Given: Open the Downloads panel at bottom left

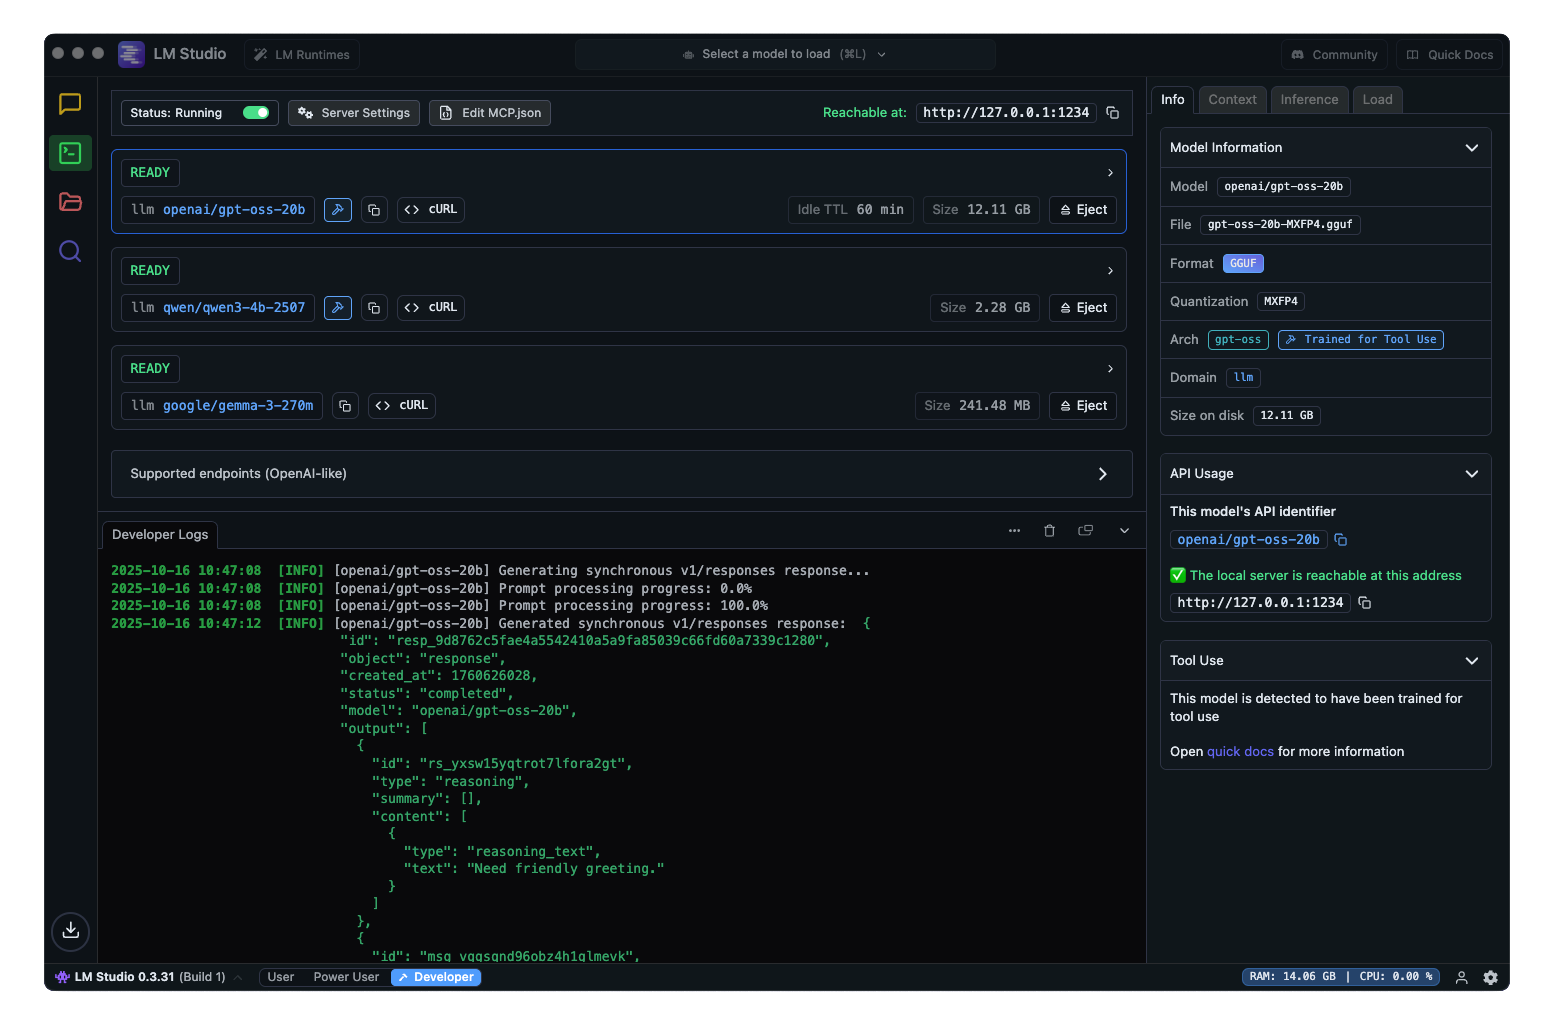Looking at the screenshot, I should coord(70,931).
